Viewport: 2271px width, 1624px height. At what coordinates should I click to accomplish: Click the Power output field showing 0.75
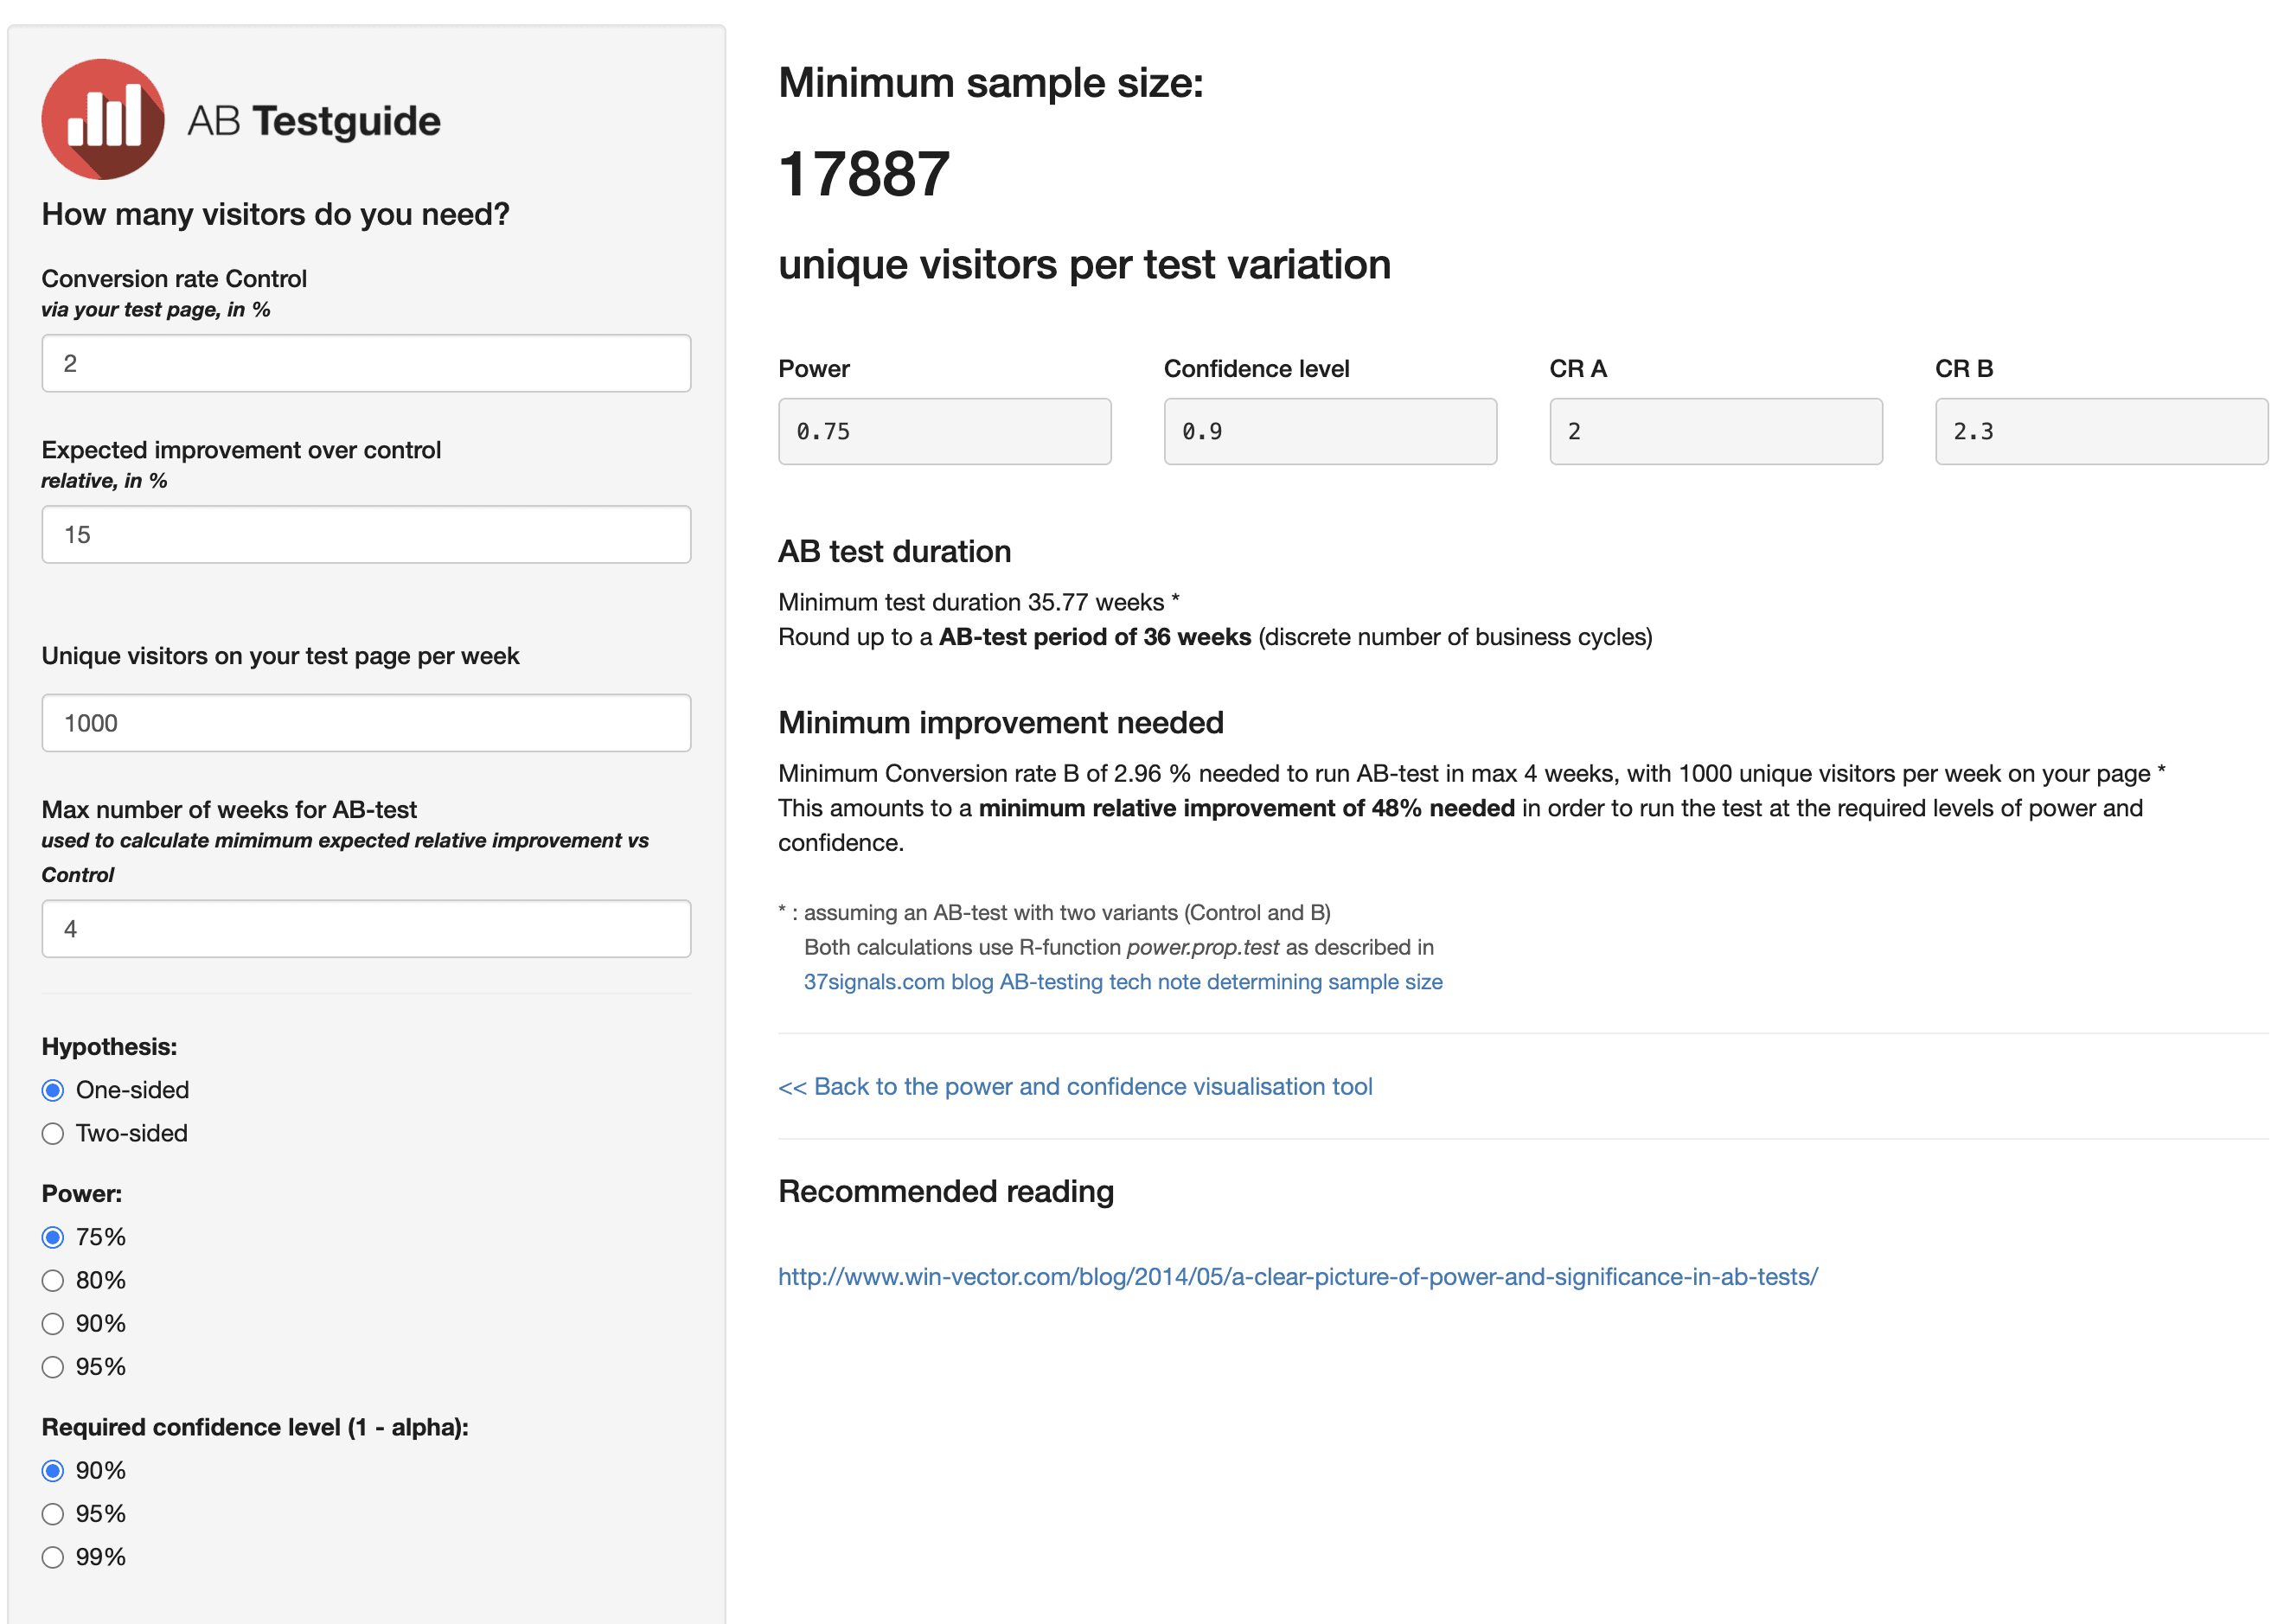pos(944,431)
